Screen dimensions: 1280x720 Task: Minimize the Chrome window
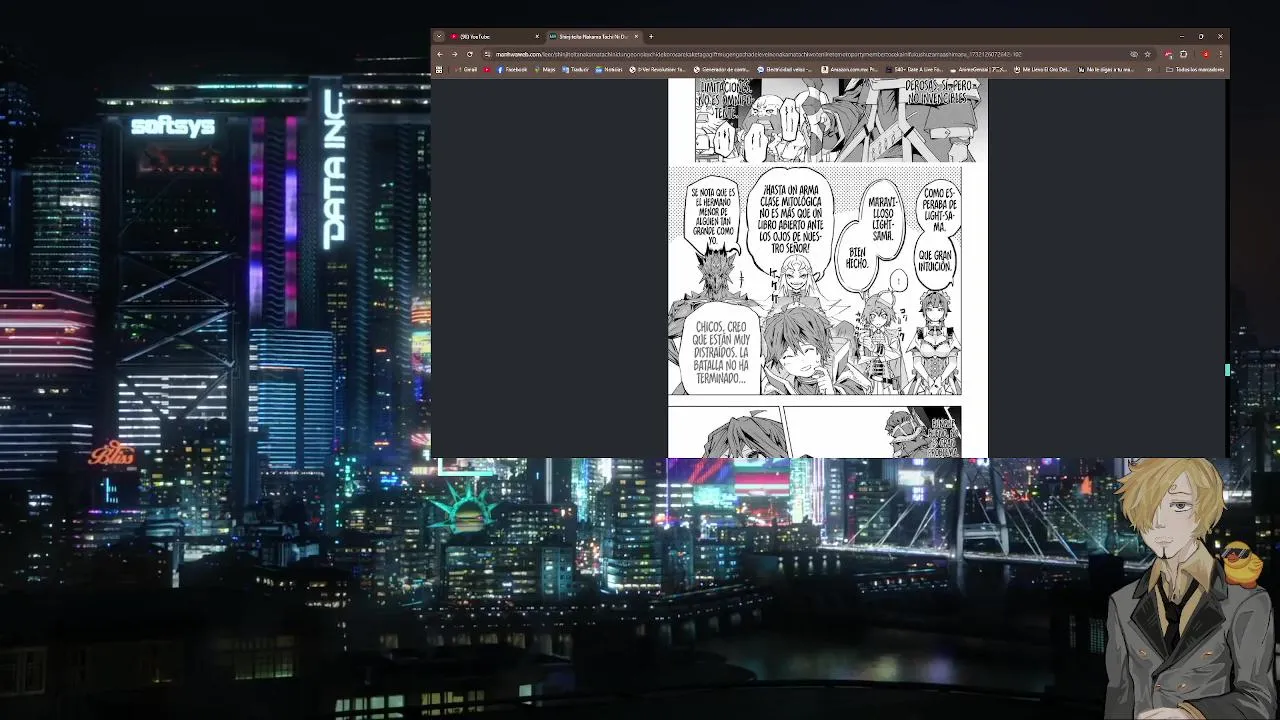[1182, 37]
